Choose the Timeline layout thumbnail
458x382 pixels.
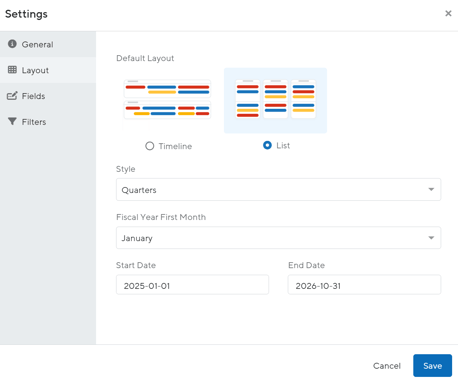click(x=167, y=100)
